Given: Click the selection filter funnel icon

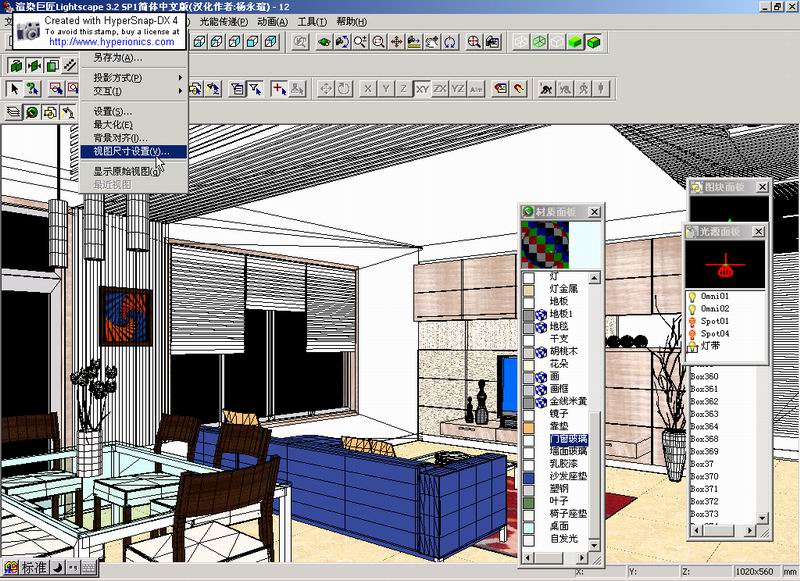Looking at the screenshot, I should point(255,89).
